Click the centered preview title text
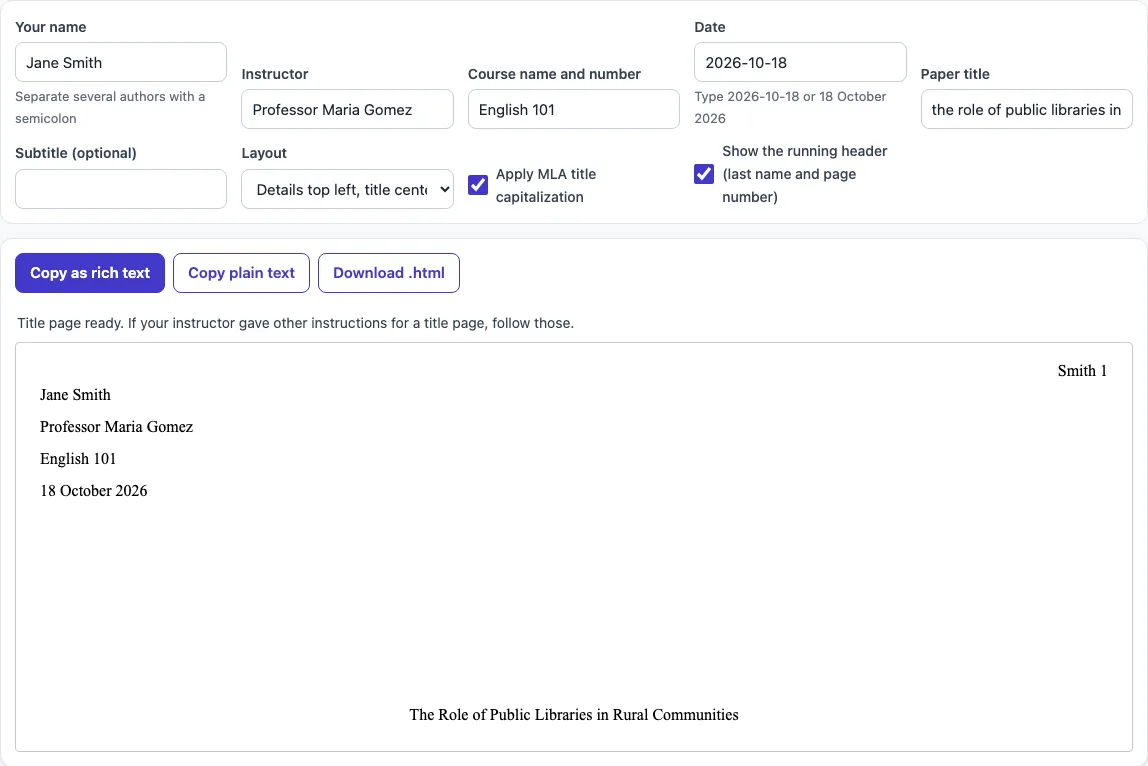1148x766 pixels. pyautogui.click(x=574, y=715)
